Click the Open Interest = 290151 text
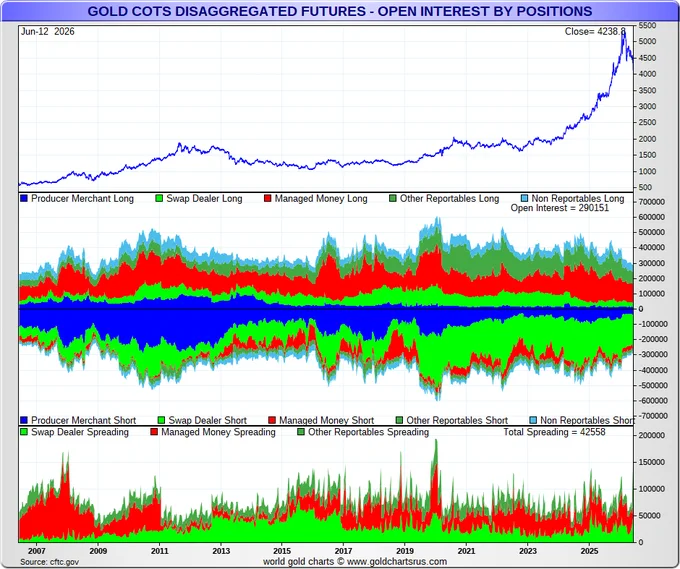This screenshot has height=569, width=680. coord(559,208)
